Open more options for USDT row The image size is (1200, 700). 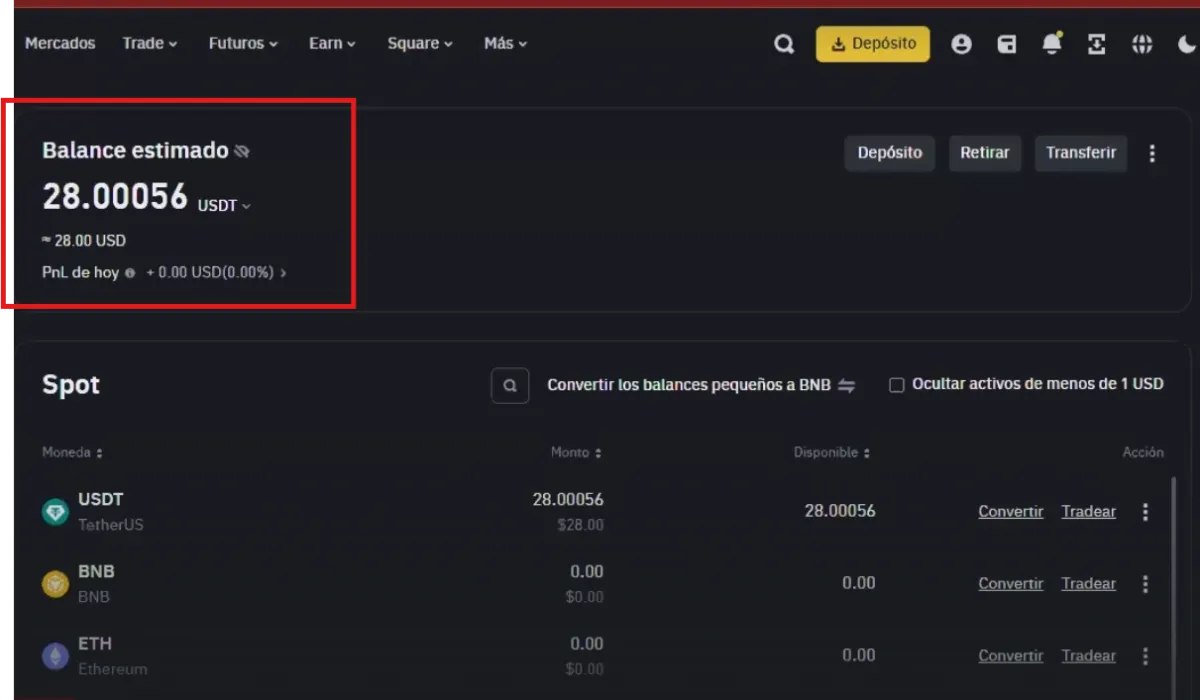point(1145,512)
